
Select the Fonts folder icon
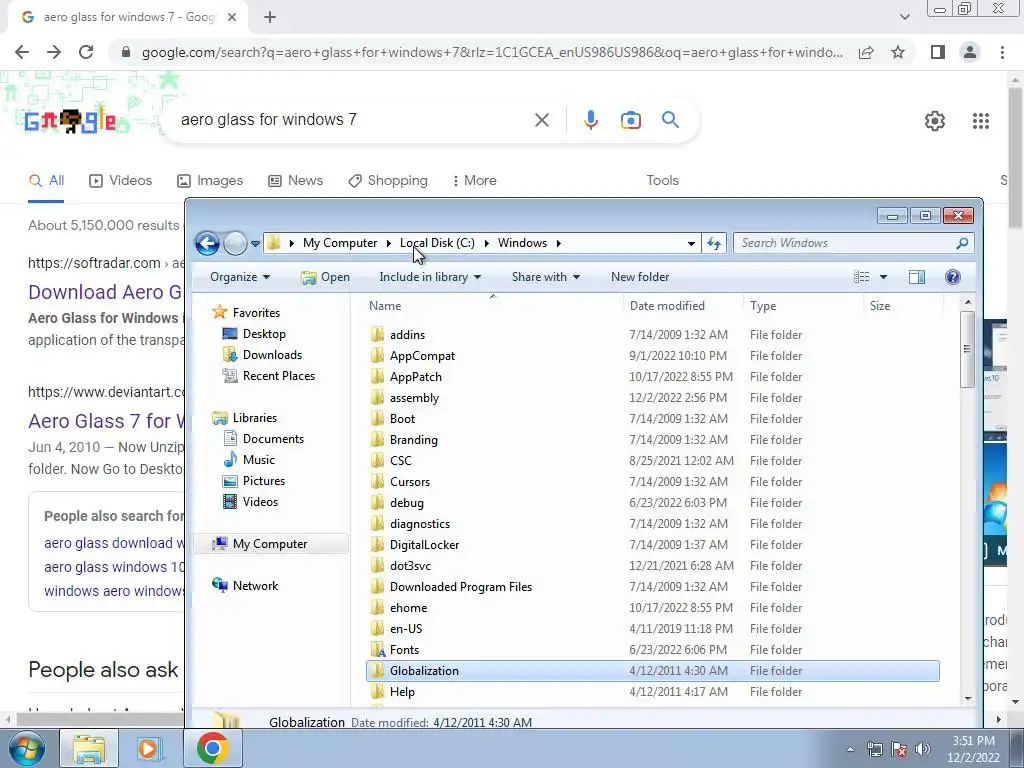point(377,650)
